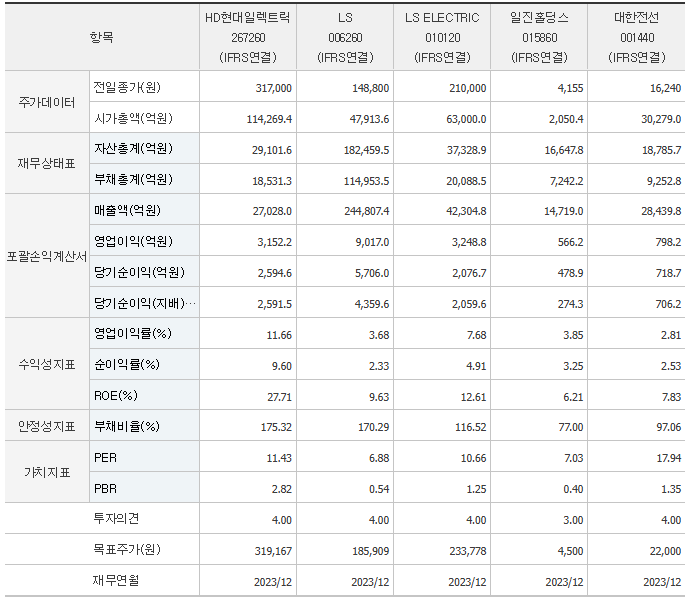Click the PER row label
Screen dimensions: 685x598
(105, 458)
